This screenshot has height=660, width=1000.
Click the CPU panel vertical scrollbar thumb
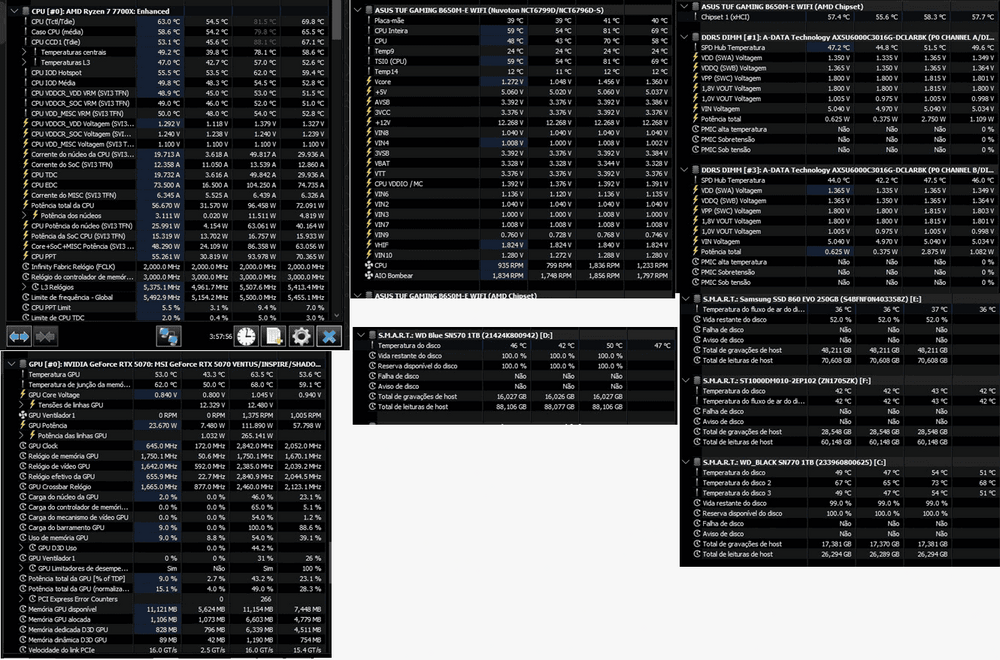coord(337,21)
